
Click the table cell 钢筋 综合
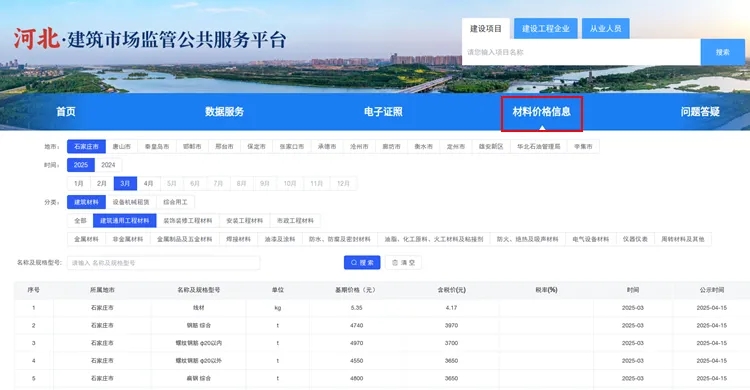point(199,325)
